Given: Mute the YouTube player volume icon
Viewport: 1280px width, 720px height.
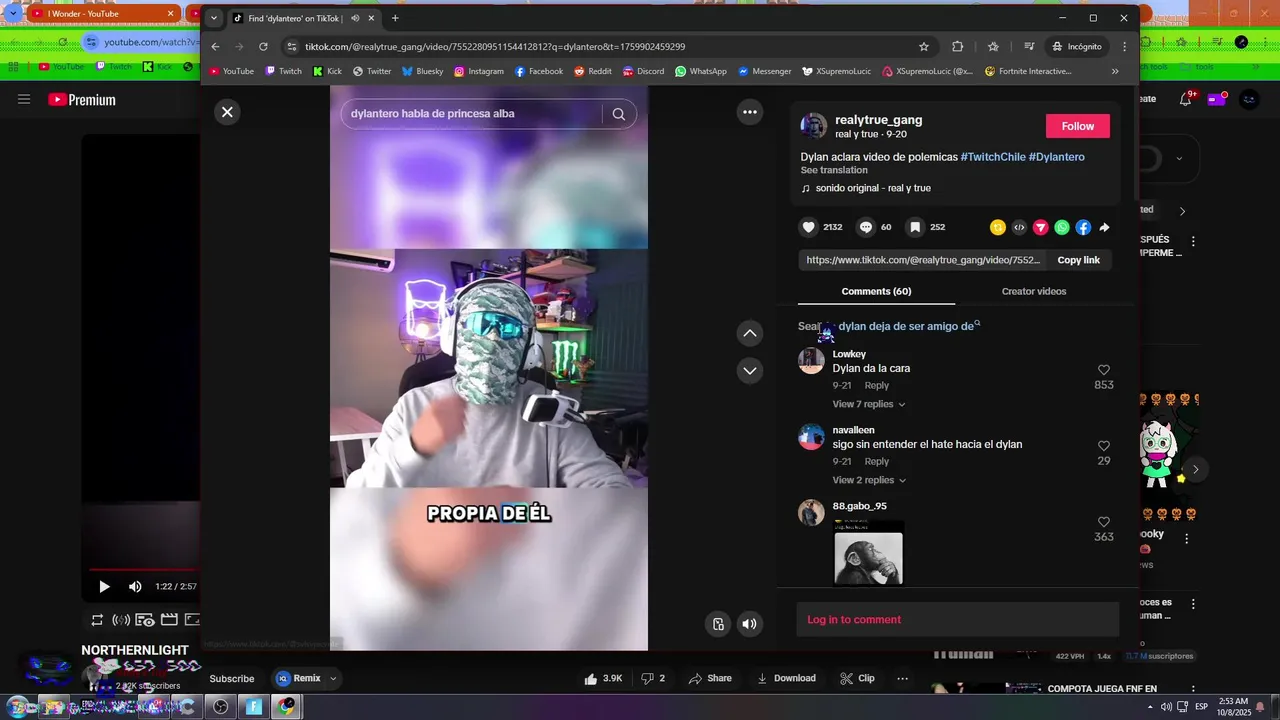Looking at the screenshot, I should [135, 586].
